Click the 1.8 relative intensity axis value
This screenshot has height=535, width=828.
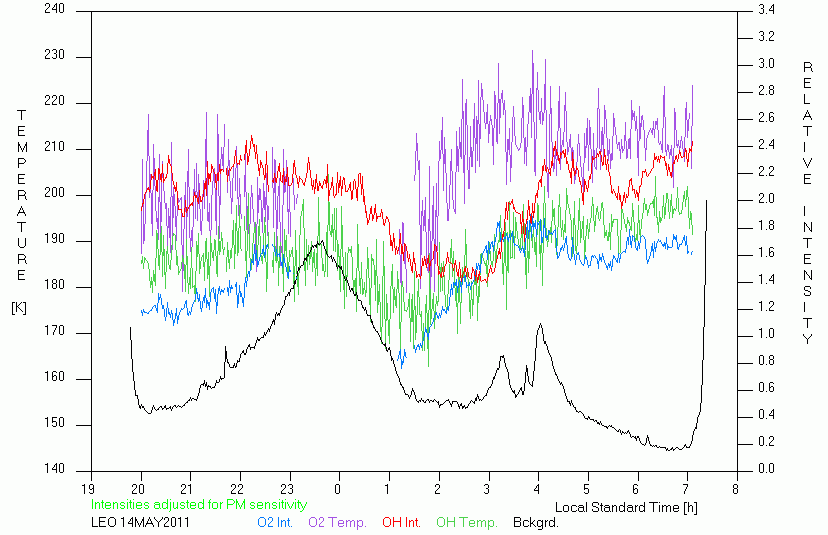pyautogui.click(x=766, y=226)
